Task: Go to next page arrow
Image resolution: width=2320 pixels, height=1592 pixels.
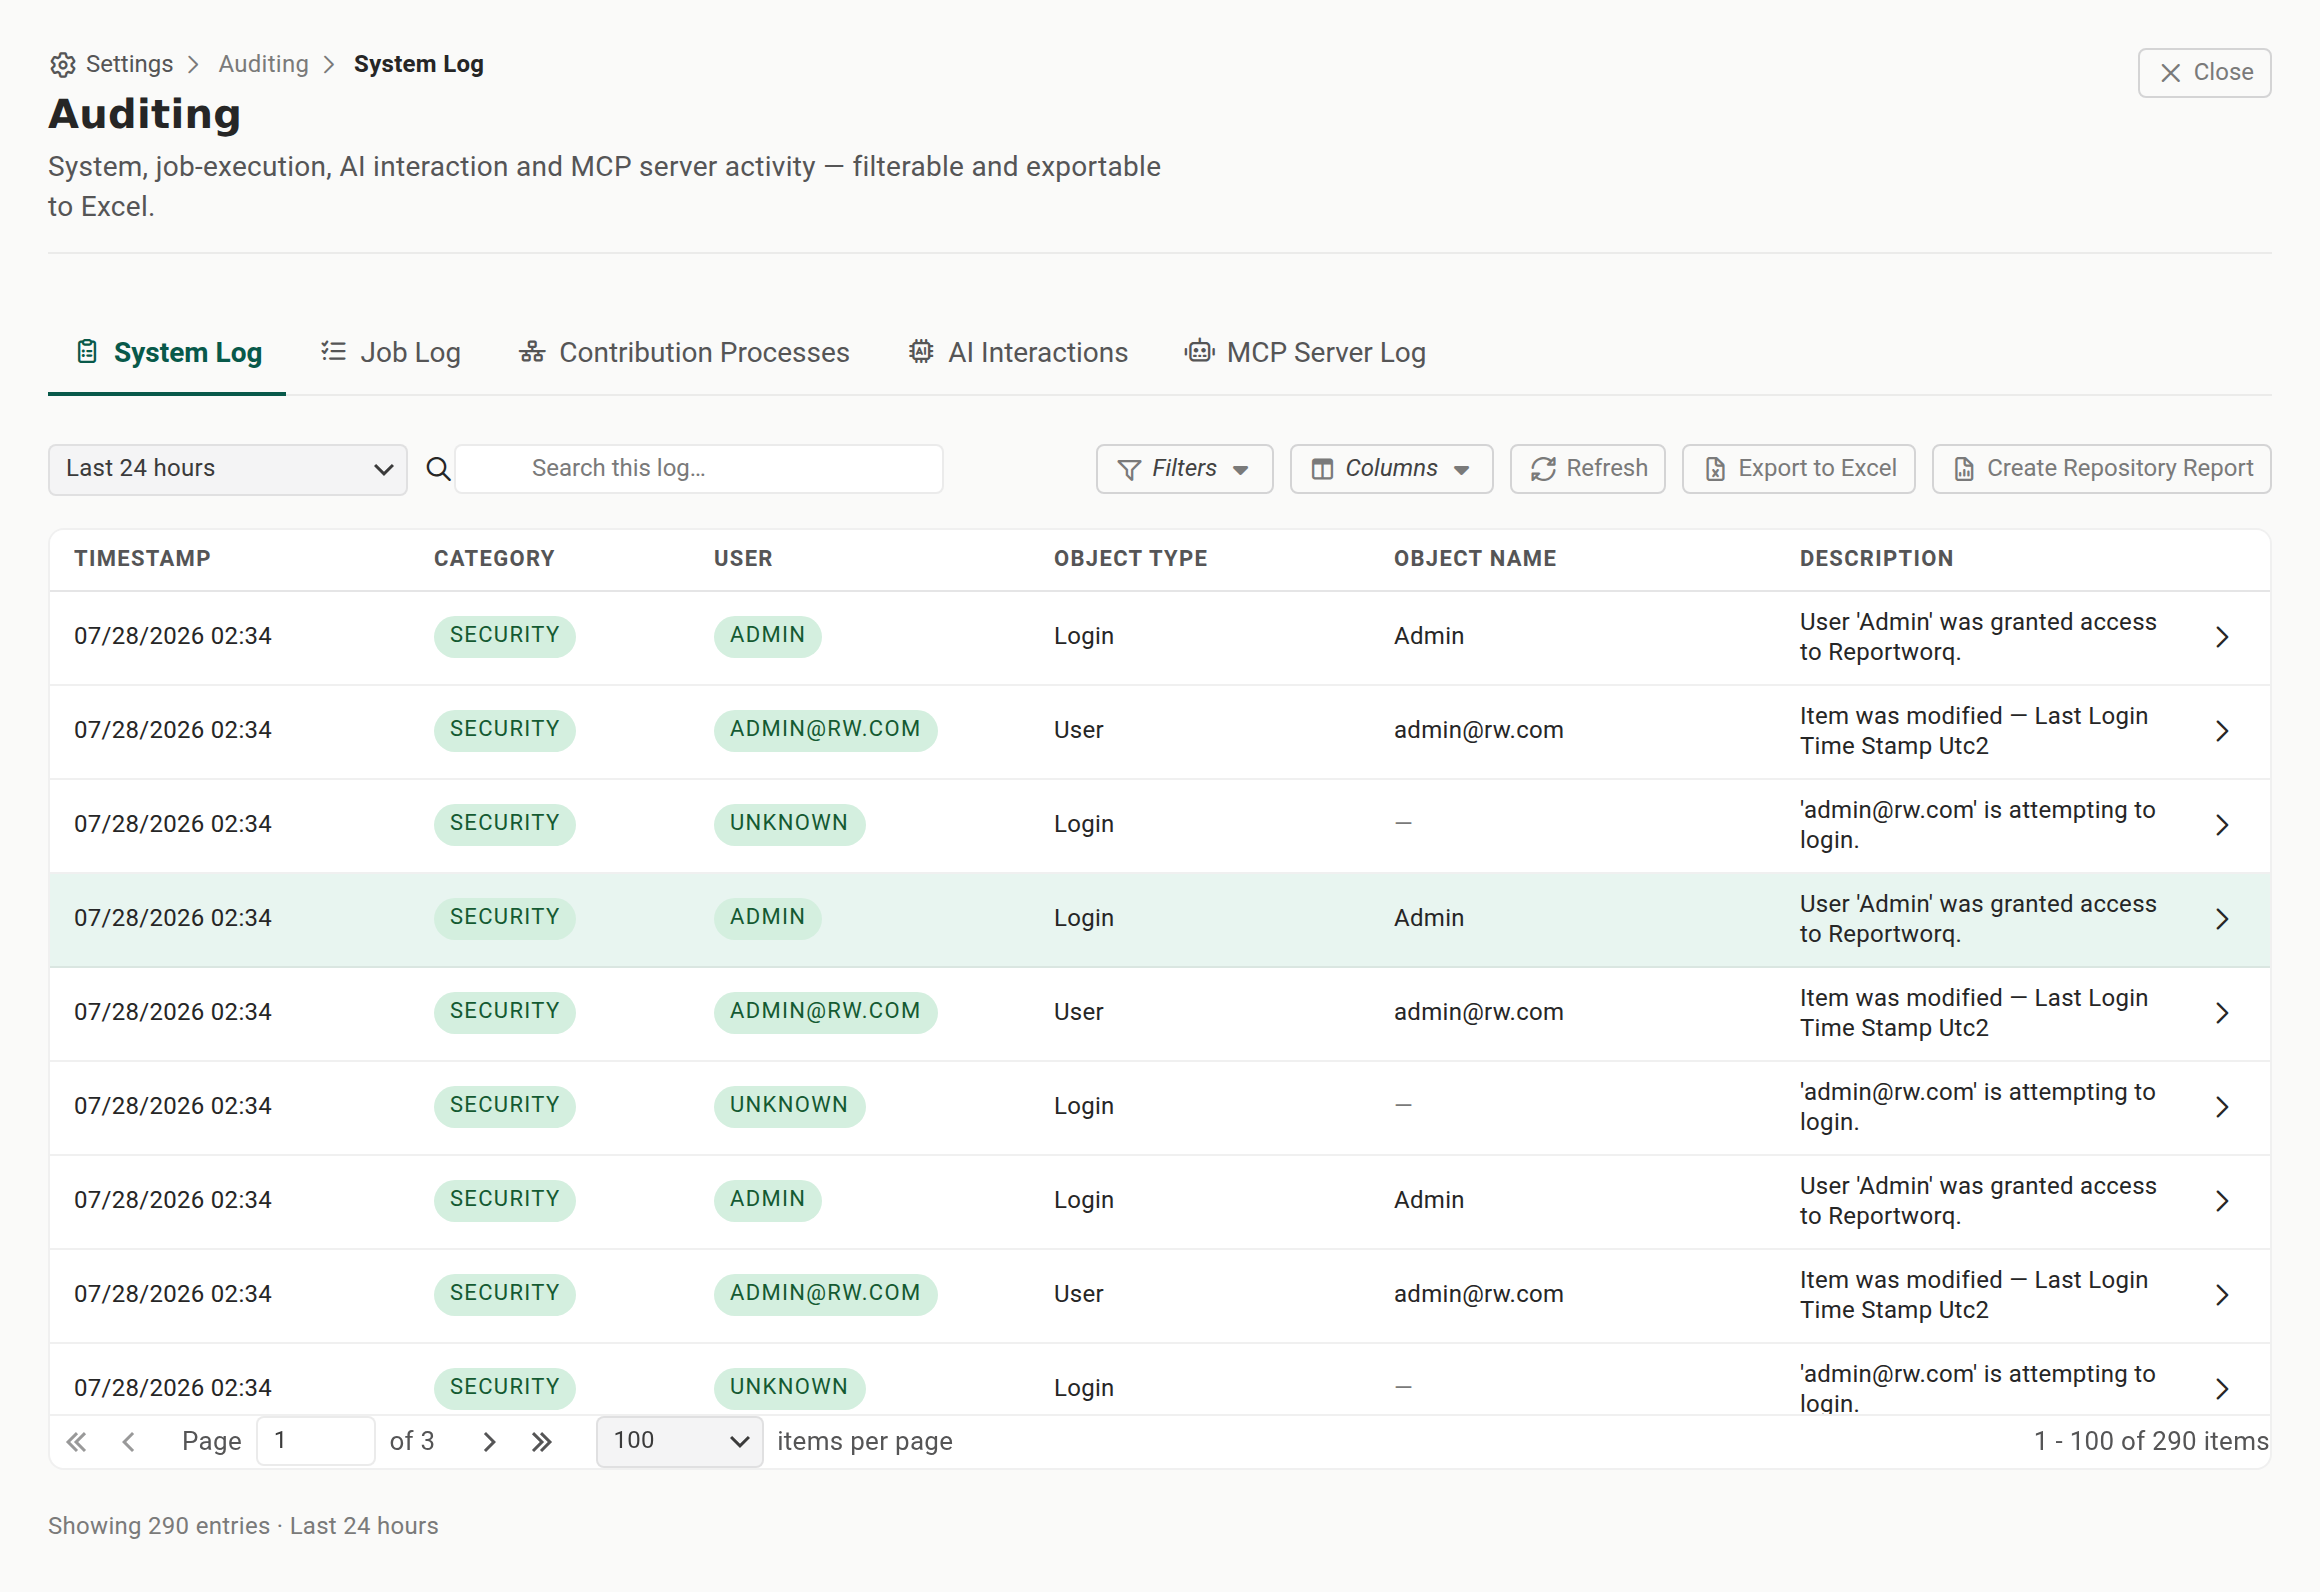Action: pyautogui.click(x=489, y=1442)
